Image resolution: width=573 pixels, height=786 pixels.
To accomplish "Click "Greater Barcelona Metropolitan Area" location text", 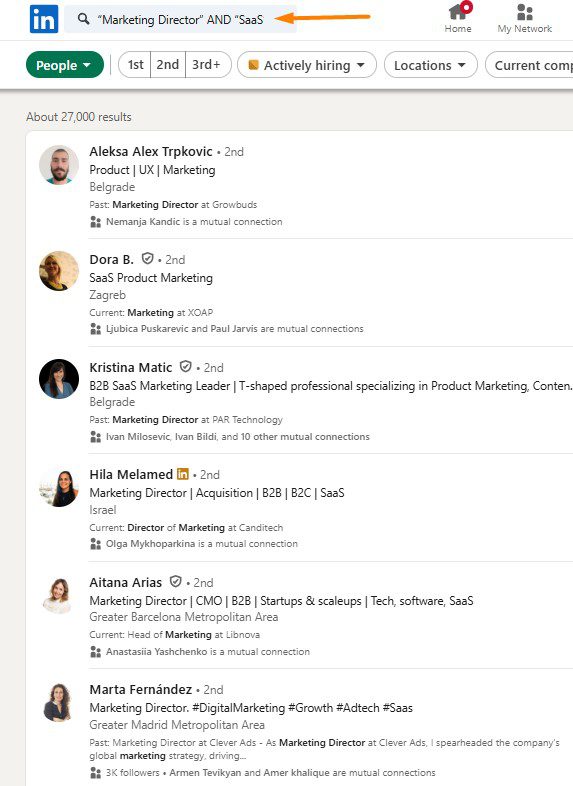I will point(183,617).
